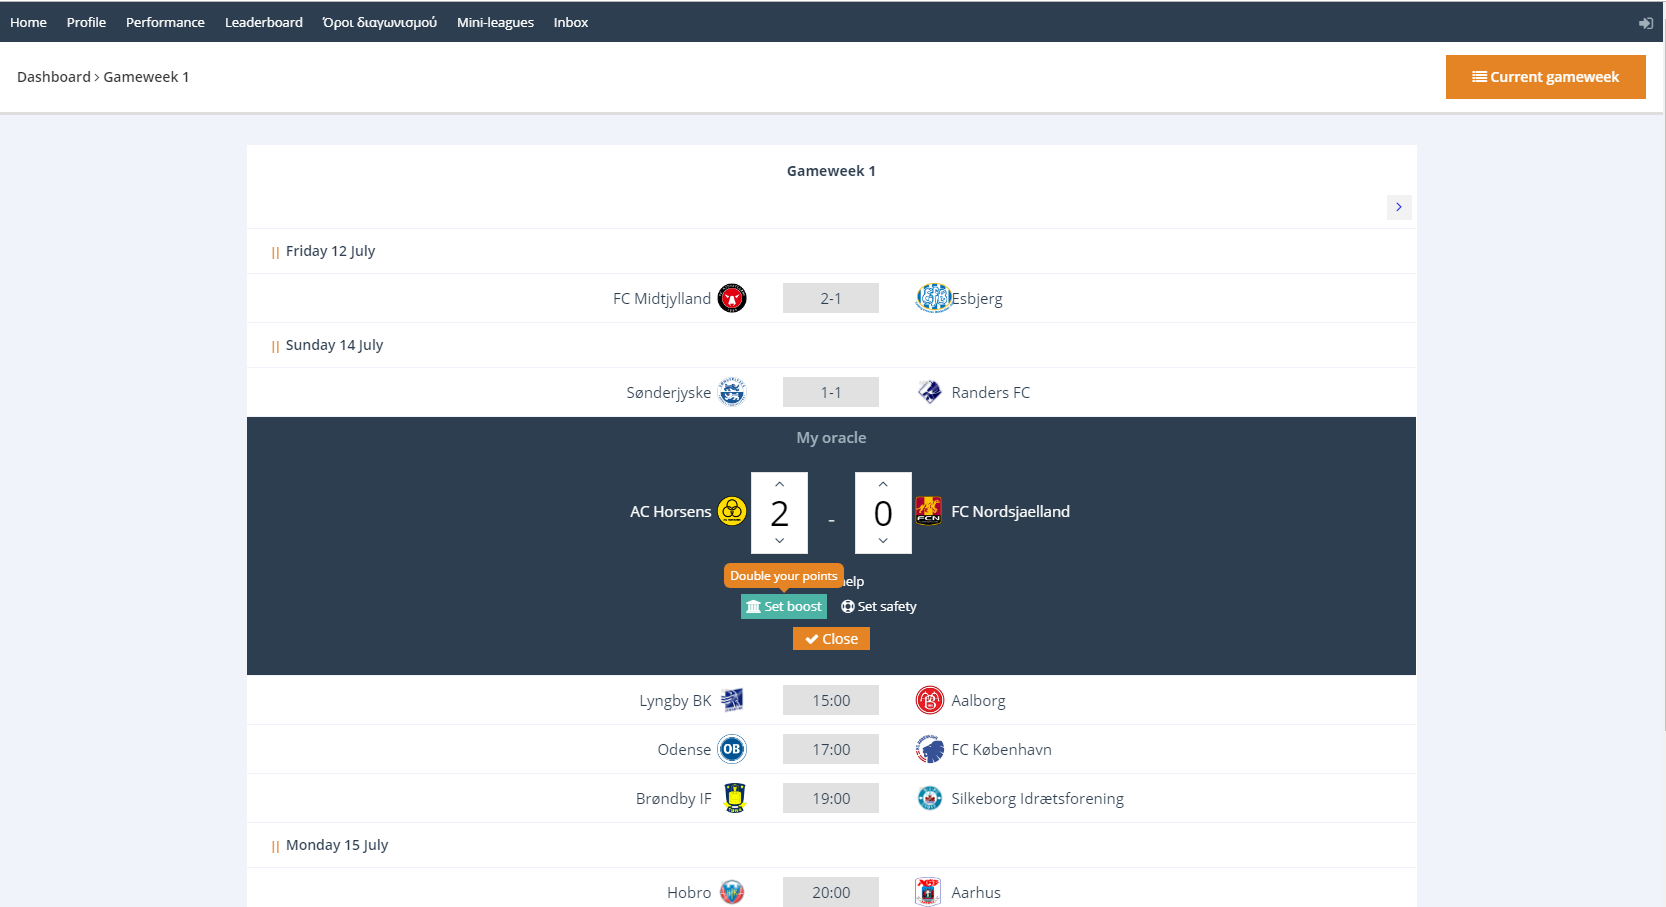Viewport: 1666px width, 907px height.
Task: Open the Lyngby BK 15:00 match prediction
Action: point(830,700)
